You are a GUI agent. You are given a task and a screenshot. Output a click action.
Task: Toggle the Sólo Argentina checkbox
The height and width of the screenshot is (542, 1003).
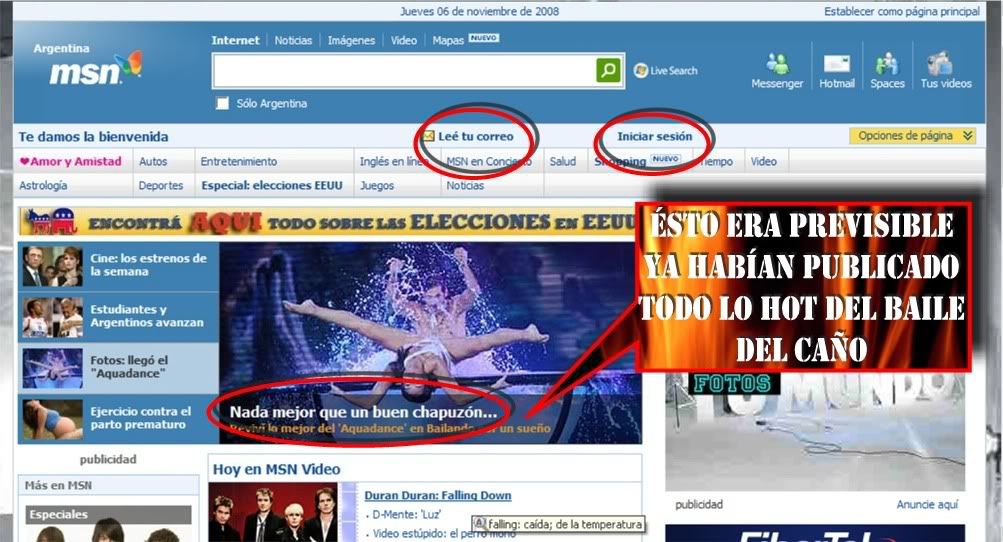click(222, 103)
